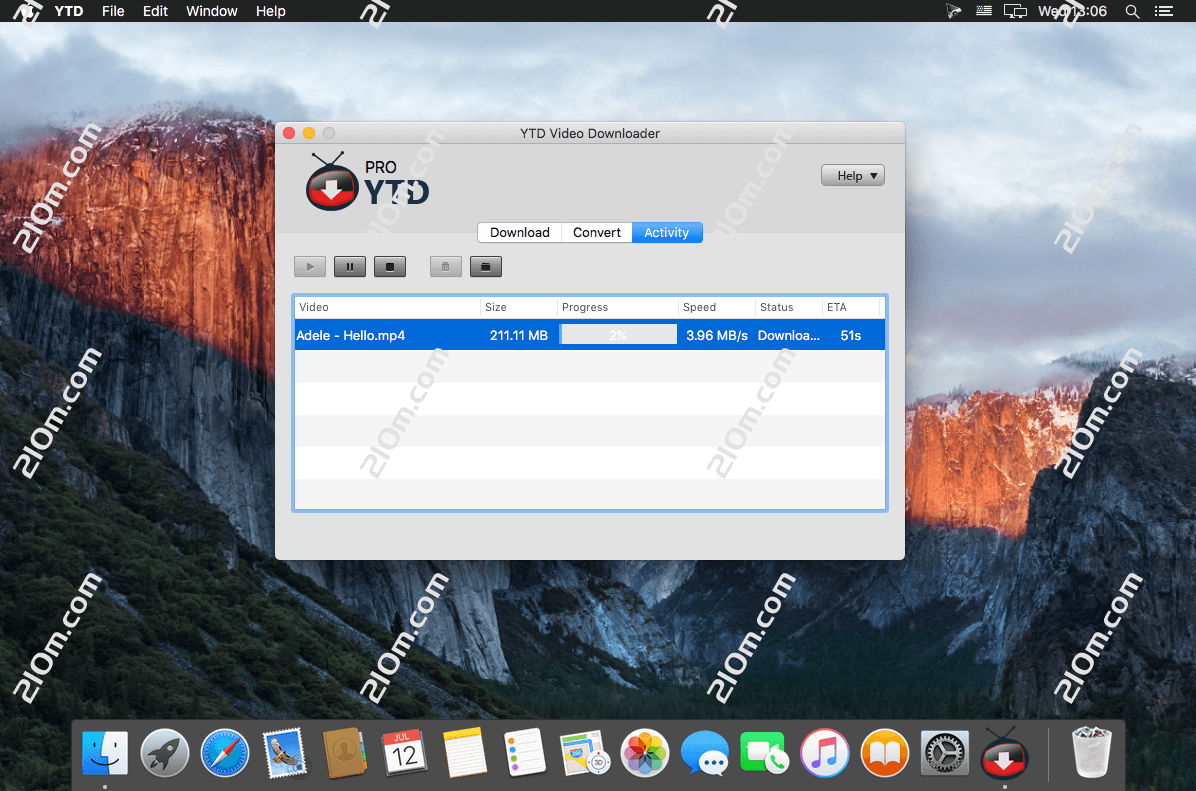Minimize the YTD Video Downloader window
This screenshot has width=1196, height=791.
[309, 133]
